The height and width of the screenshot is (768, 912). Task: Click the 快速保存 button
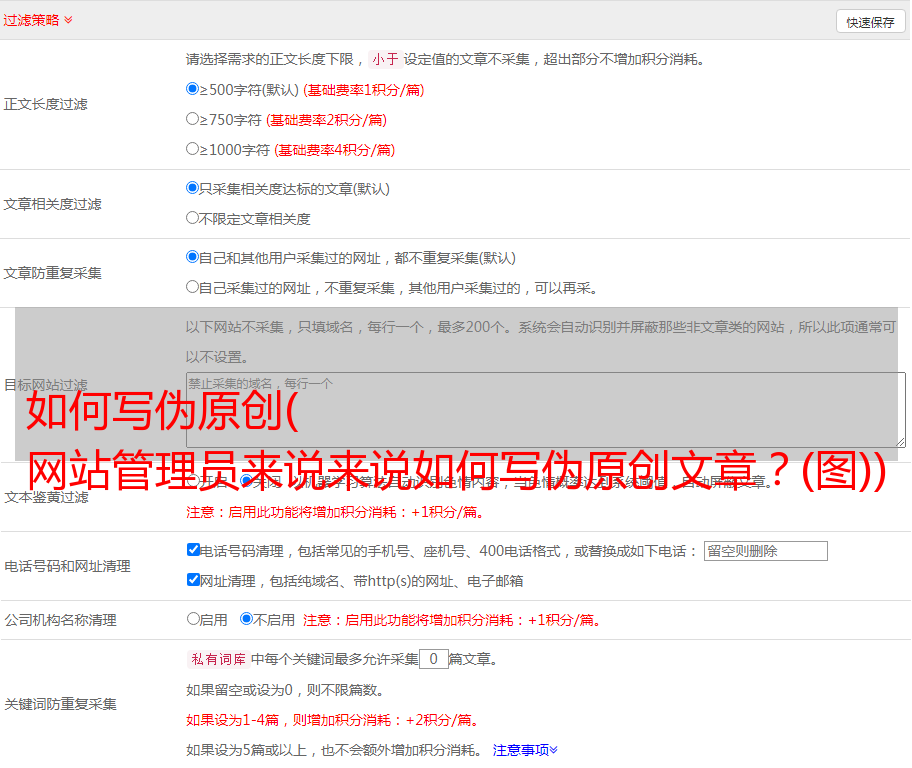[869, 22]
